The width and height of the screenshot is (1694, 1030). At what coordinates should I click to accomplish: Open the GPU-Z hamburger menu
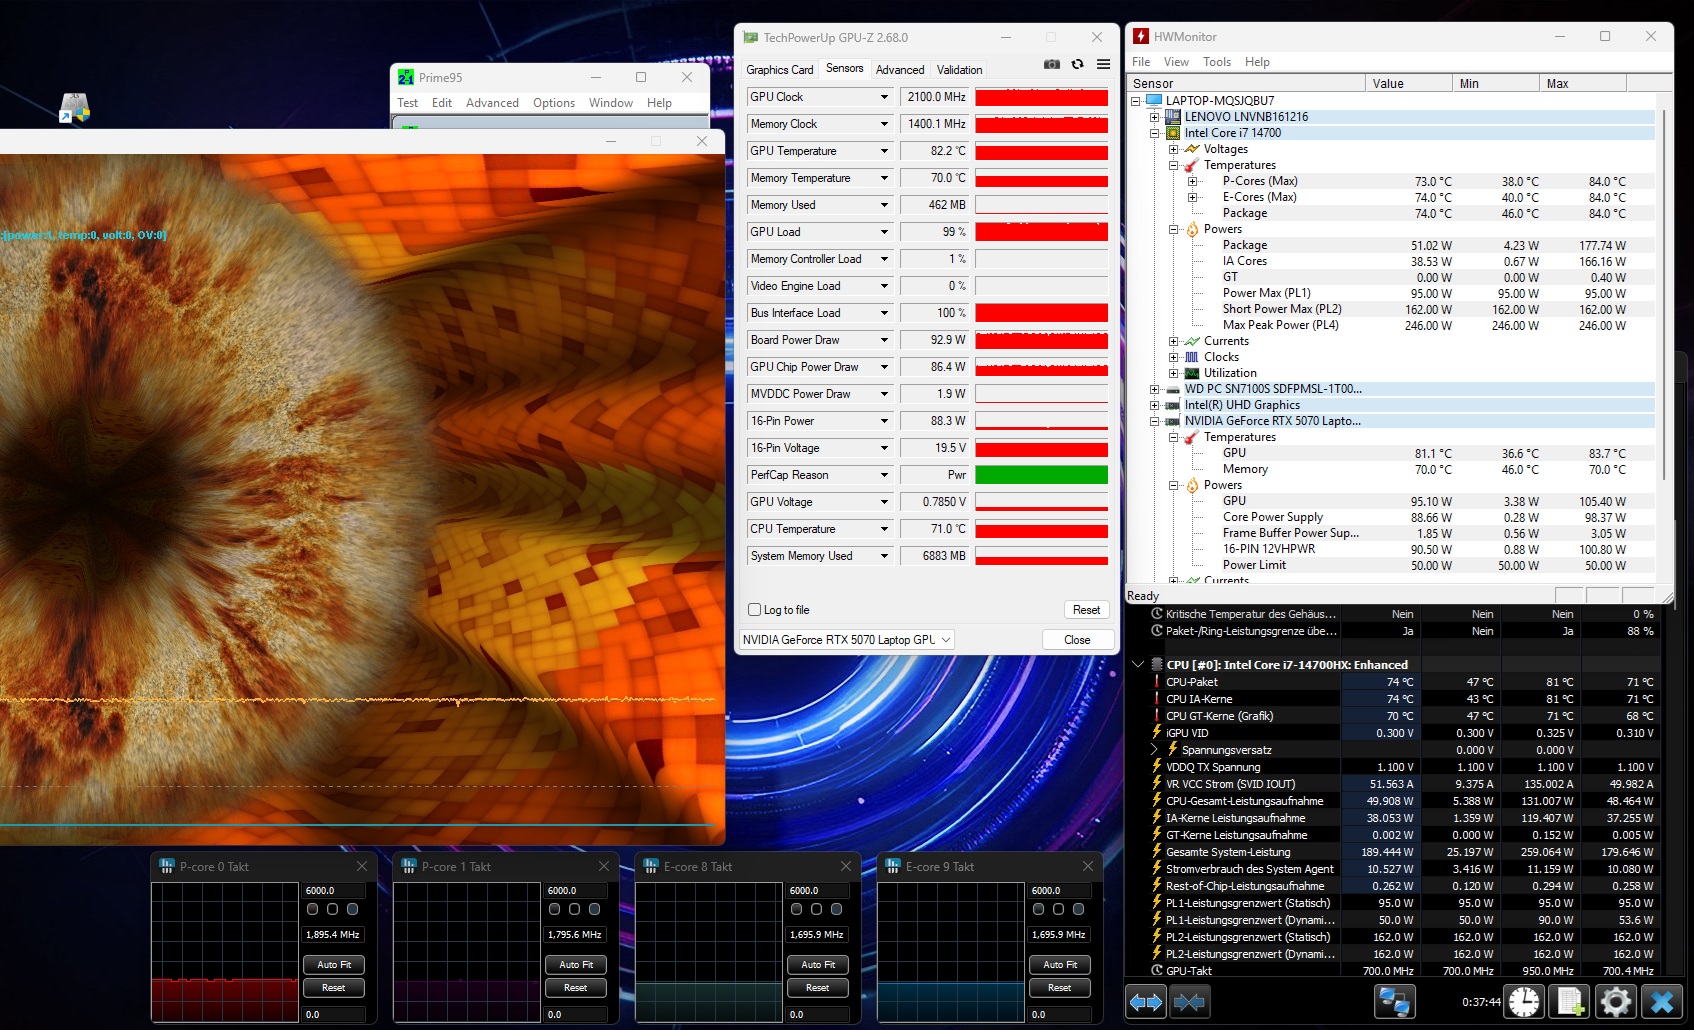coord(1103,64)
